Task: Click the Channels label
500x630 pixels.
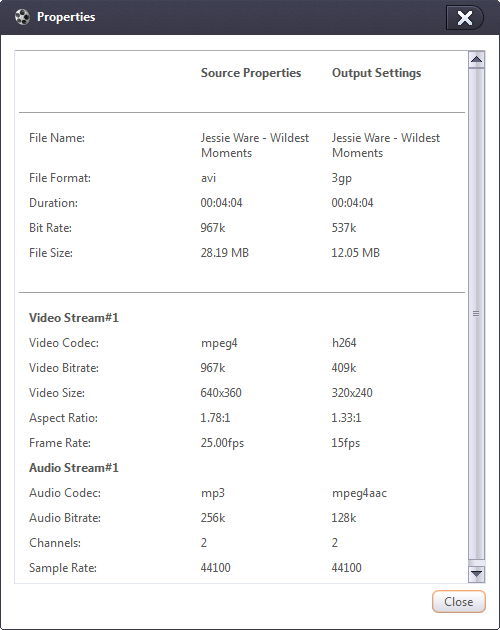Action: pyautogui.click(x=55, y=542)
